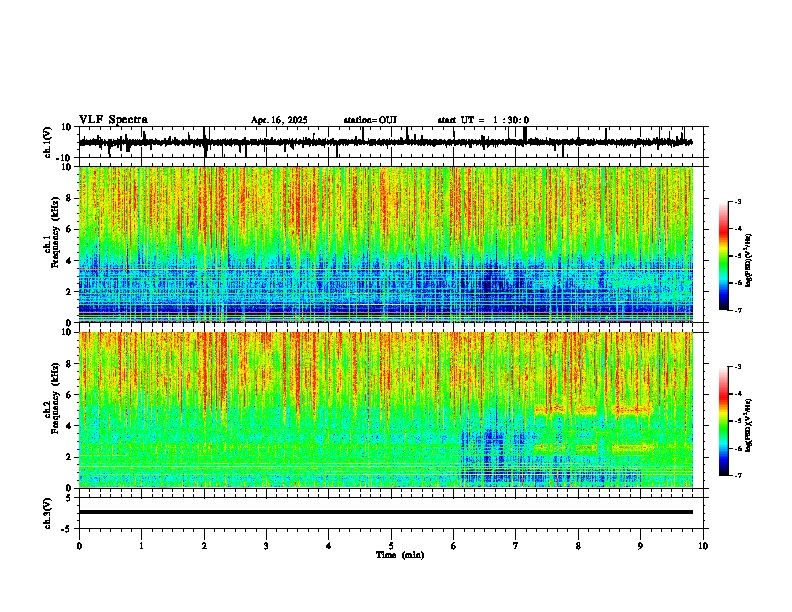
Task: Click the "5" tick of ch.3 voltage axis
Action: click(69, 498)
